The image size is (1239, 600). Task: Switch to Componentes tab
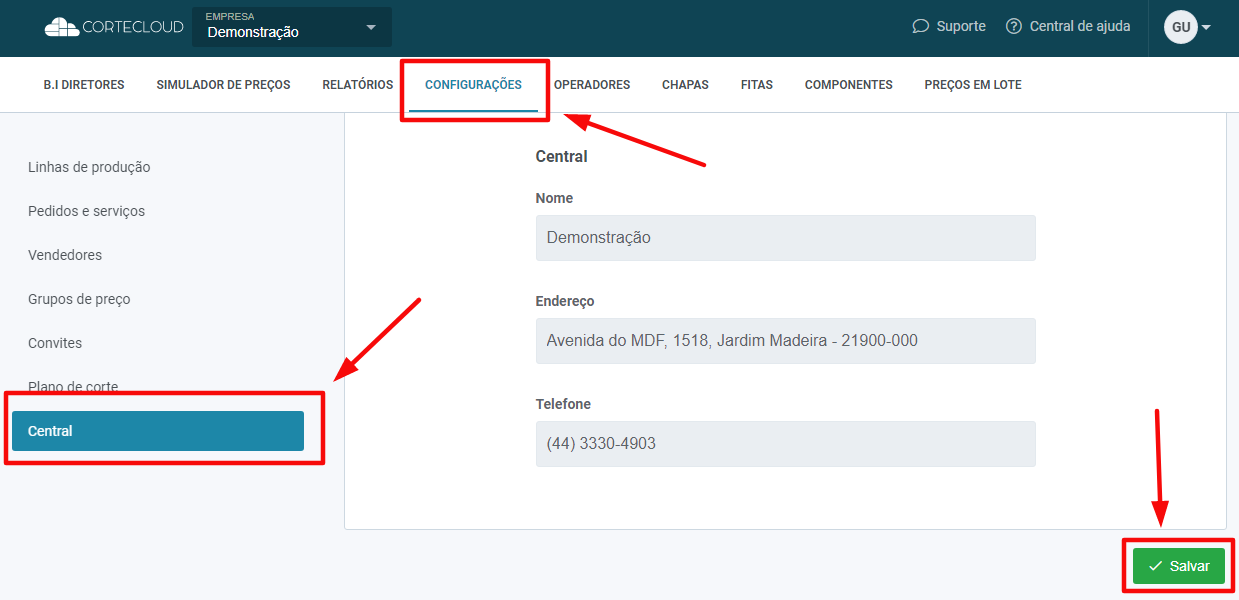tap(848, 85)
